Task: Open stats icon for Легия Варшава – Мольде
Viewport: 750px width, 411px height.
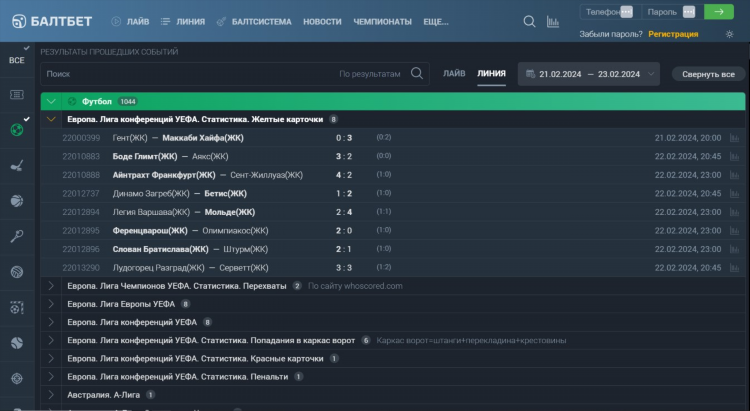Action: click(734, 212)
